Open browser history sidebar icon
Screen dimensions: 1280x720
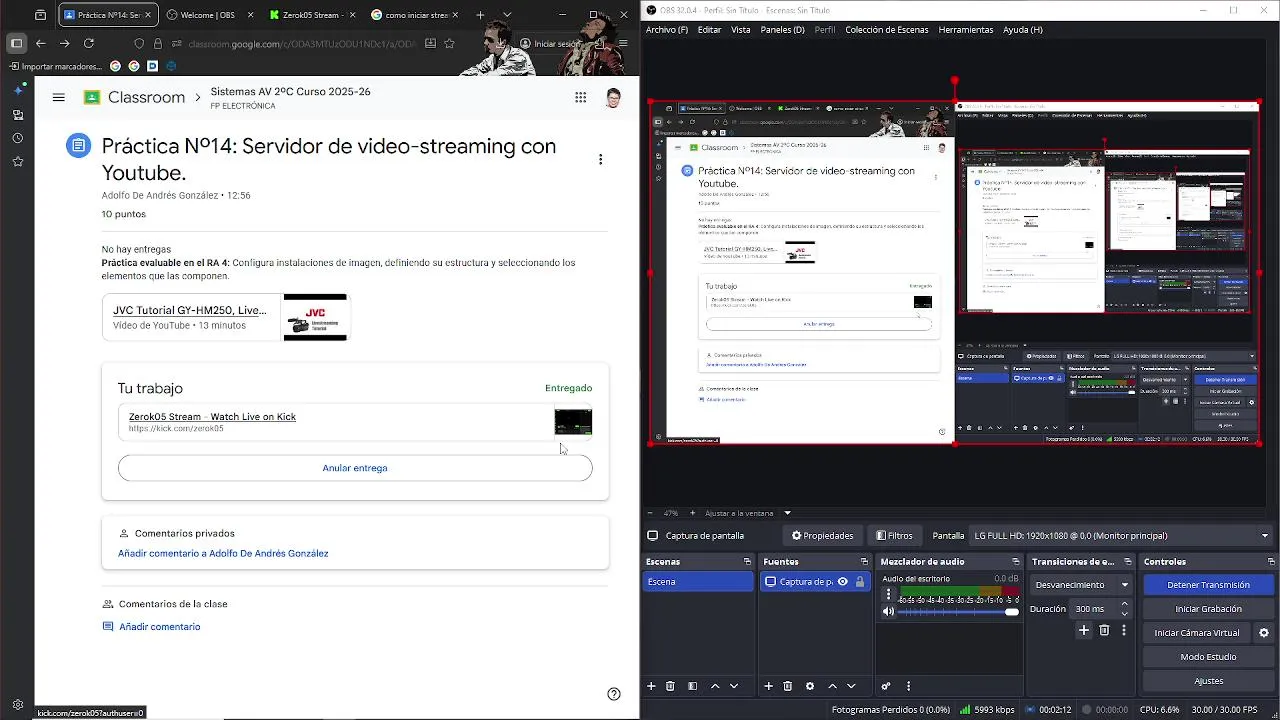click(17, 138)
